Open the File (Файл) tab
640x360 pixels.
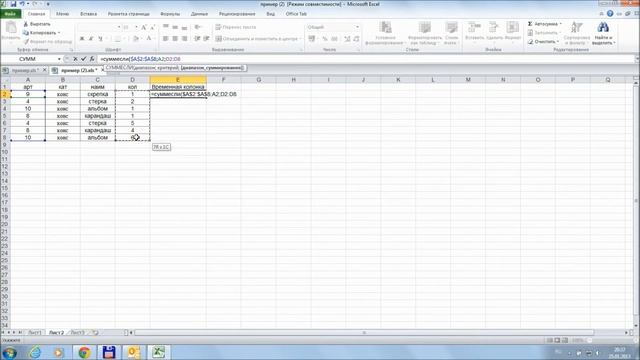(11, 14)
